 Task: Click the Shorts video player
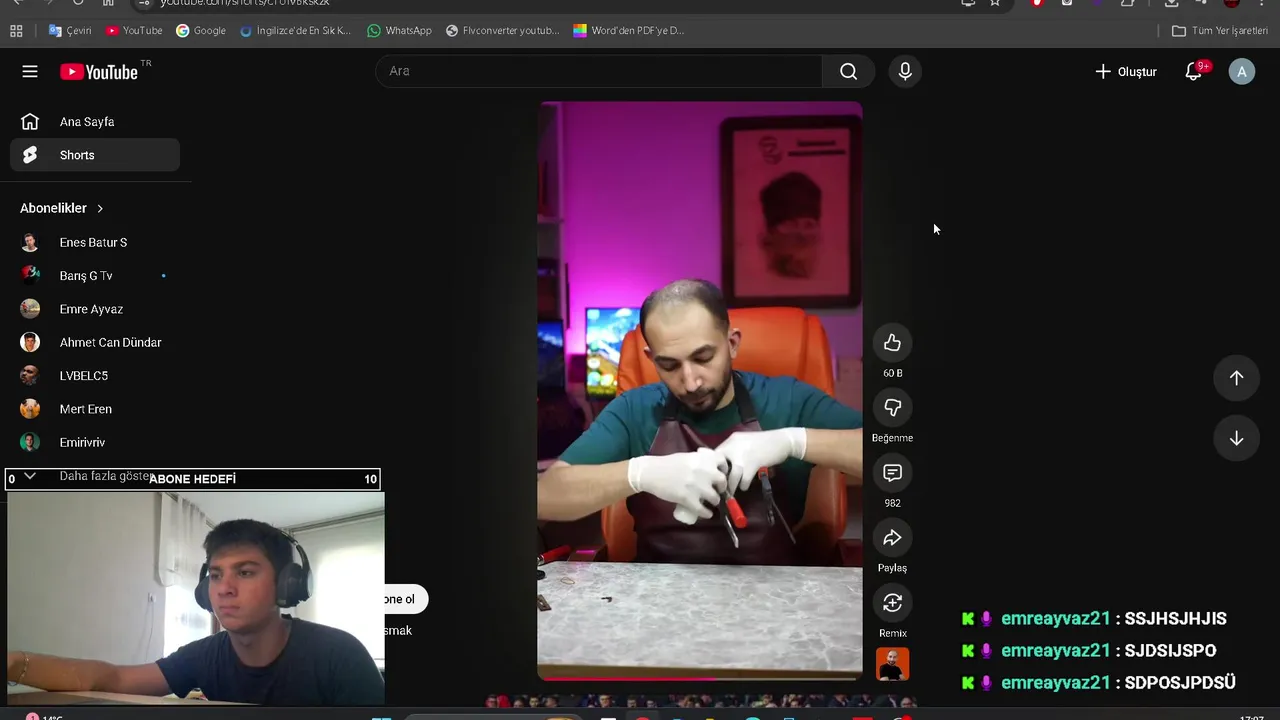[700, 390]
